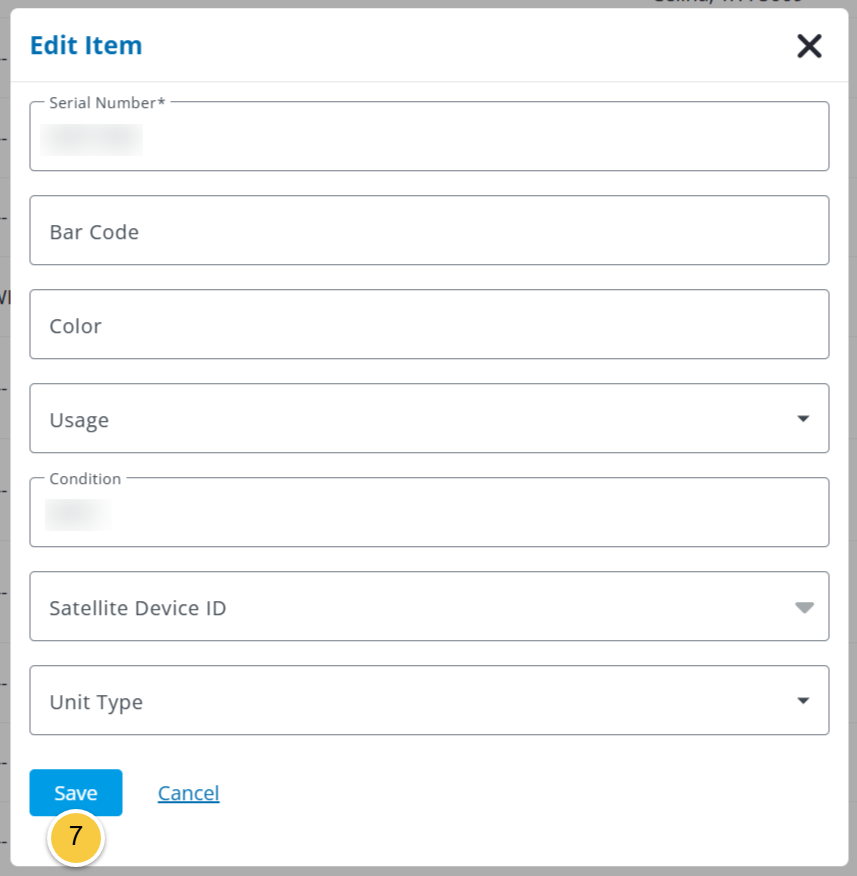Open the Unit Type dropdown field

tap(429, 700)
